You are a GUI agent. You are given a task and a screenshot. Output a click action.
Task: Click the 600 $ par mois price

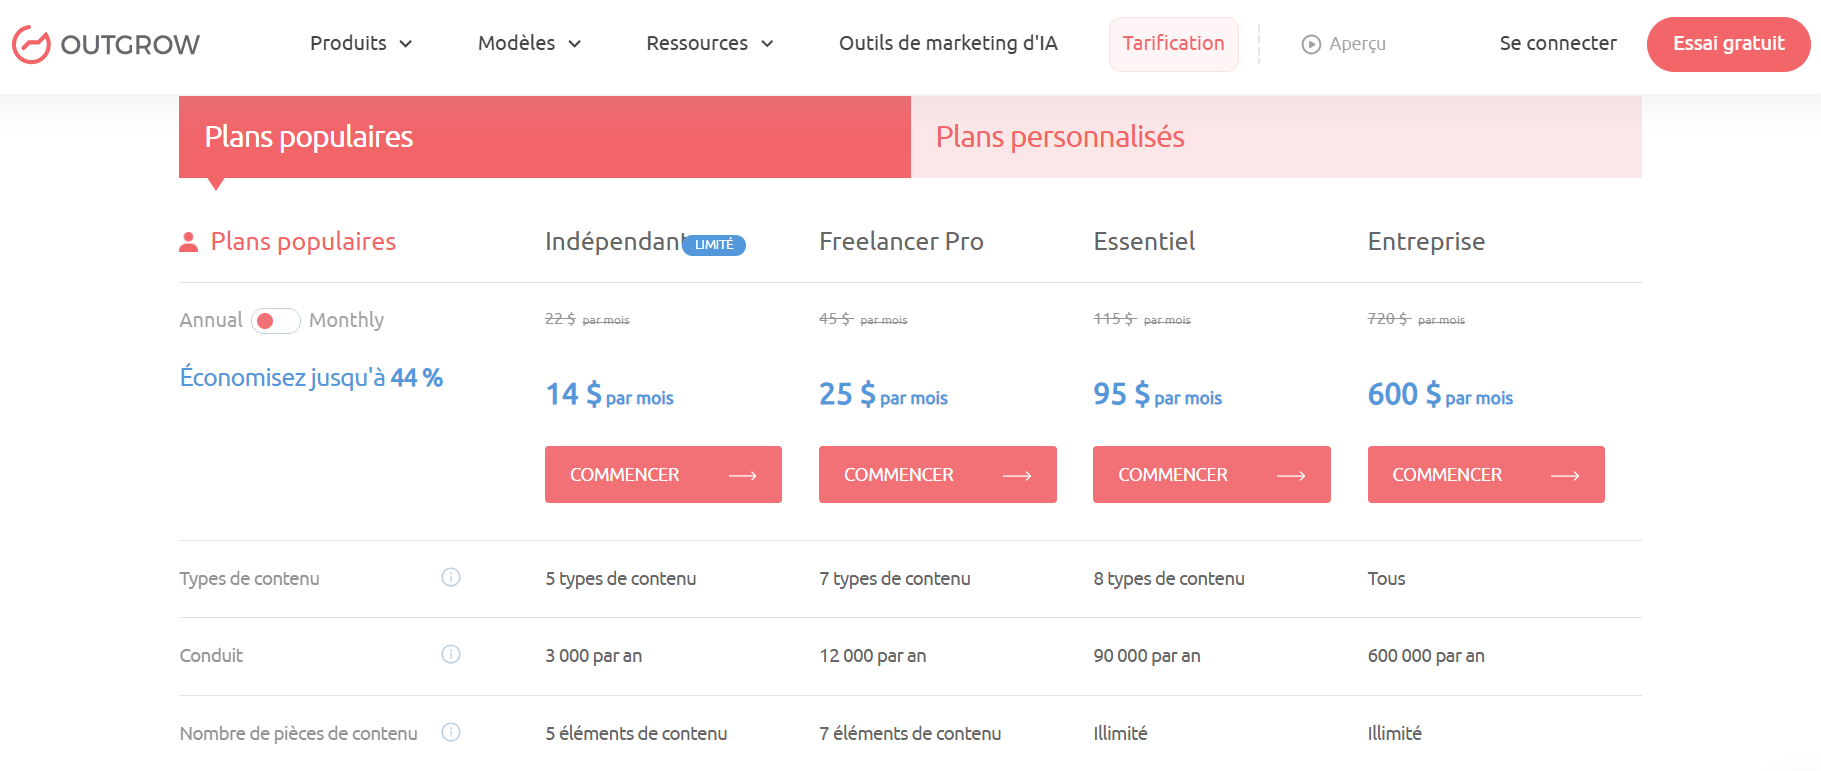[x=1440, y=395]
